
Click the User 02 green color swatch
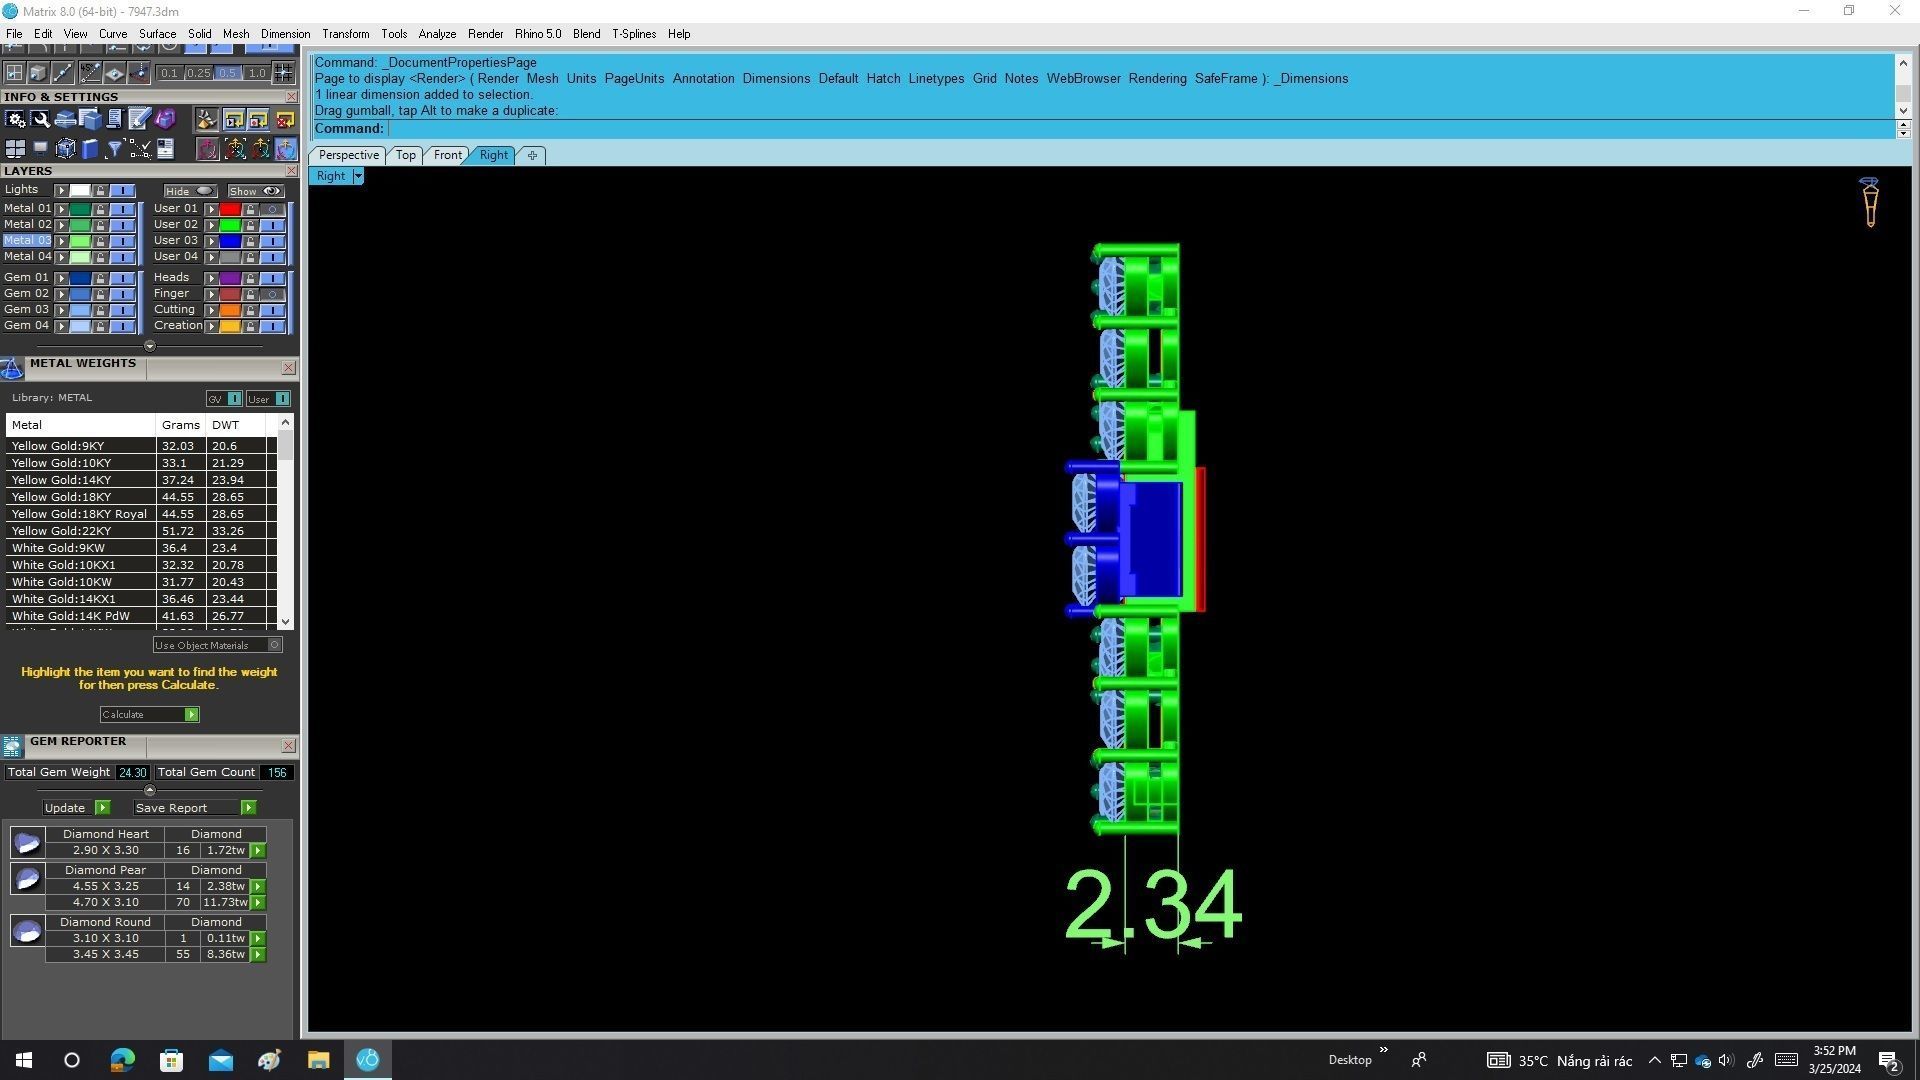pos(230,225)
